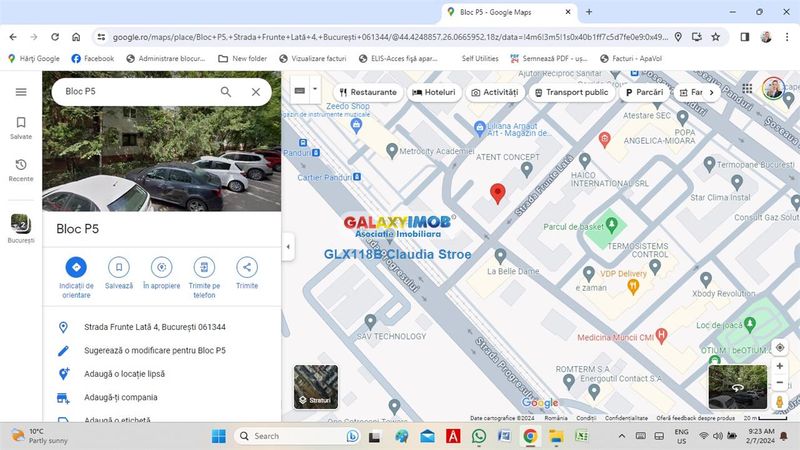Viewport: 800px width, 450px height.
Task: Zoom in the map with plus button
Action: pos(780,366)
